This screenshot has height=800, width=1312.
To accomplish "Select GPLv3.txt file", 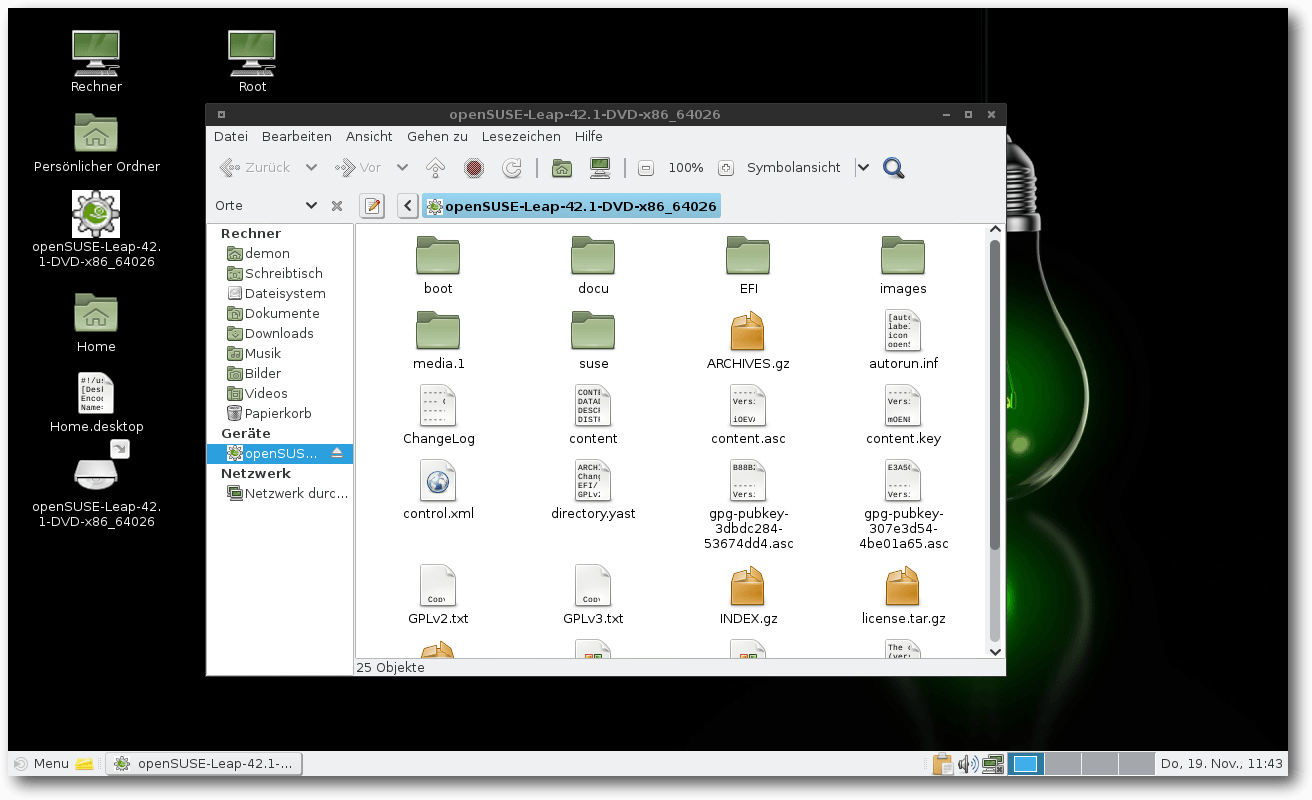I will (593, 596).
